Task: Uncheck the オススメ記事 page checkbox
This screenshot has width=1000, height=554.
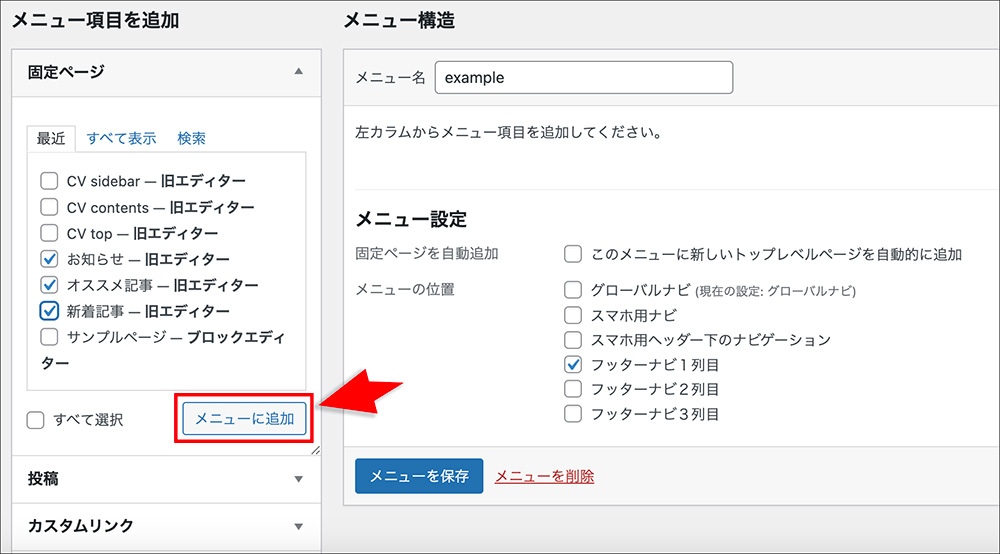Action: pyautogui.click(x=49, y=285)
